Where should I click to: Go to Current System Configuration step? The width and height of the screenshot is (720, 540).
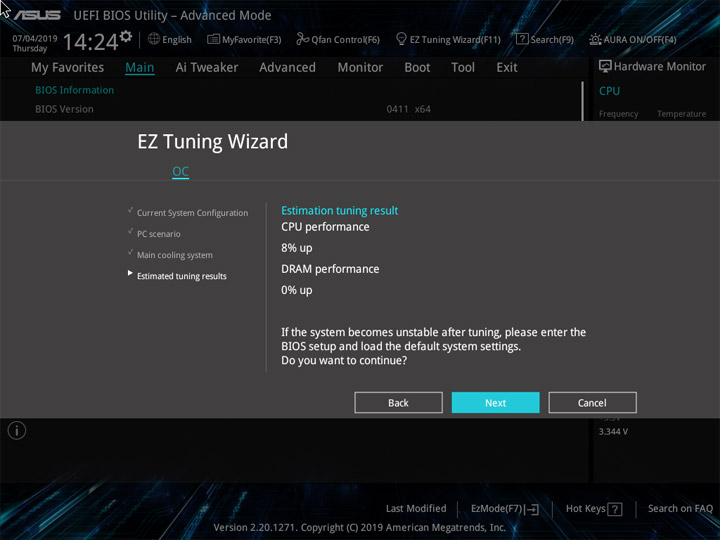coord(192,213)
